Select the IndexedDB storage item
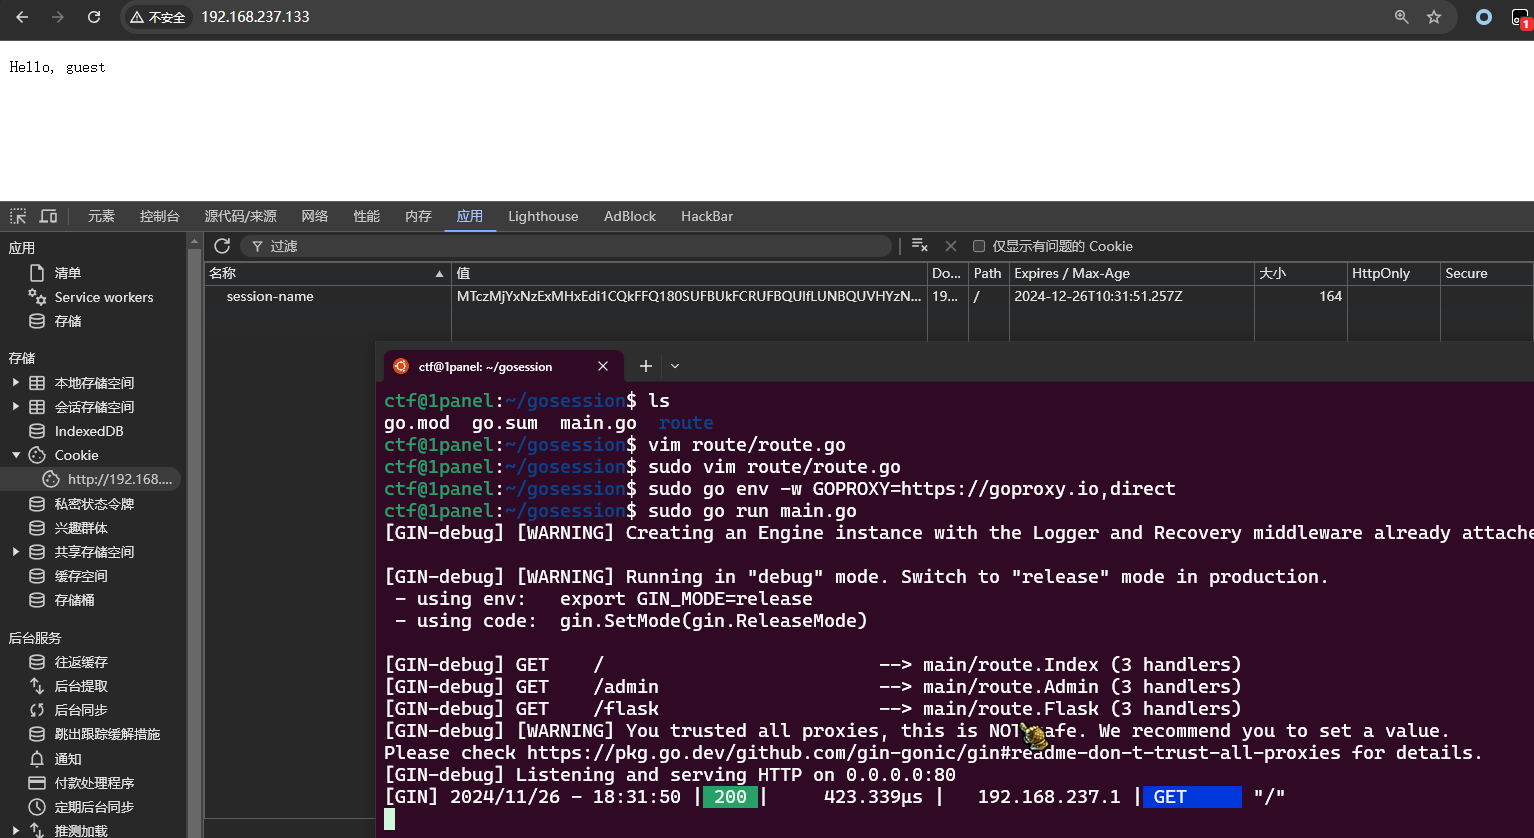The image size is (1534, 838). tap(88, 431)
